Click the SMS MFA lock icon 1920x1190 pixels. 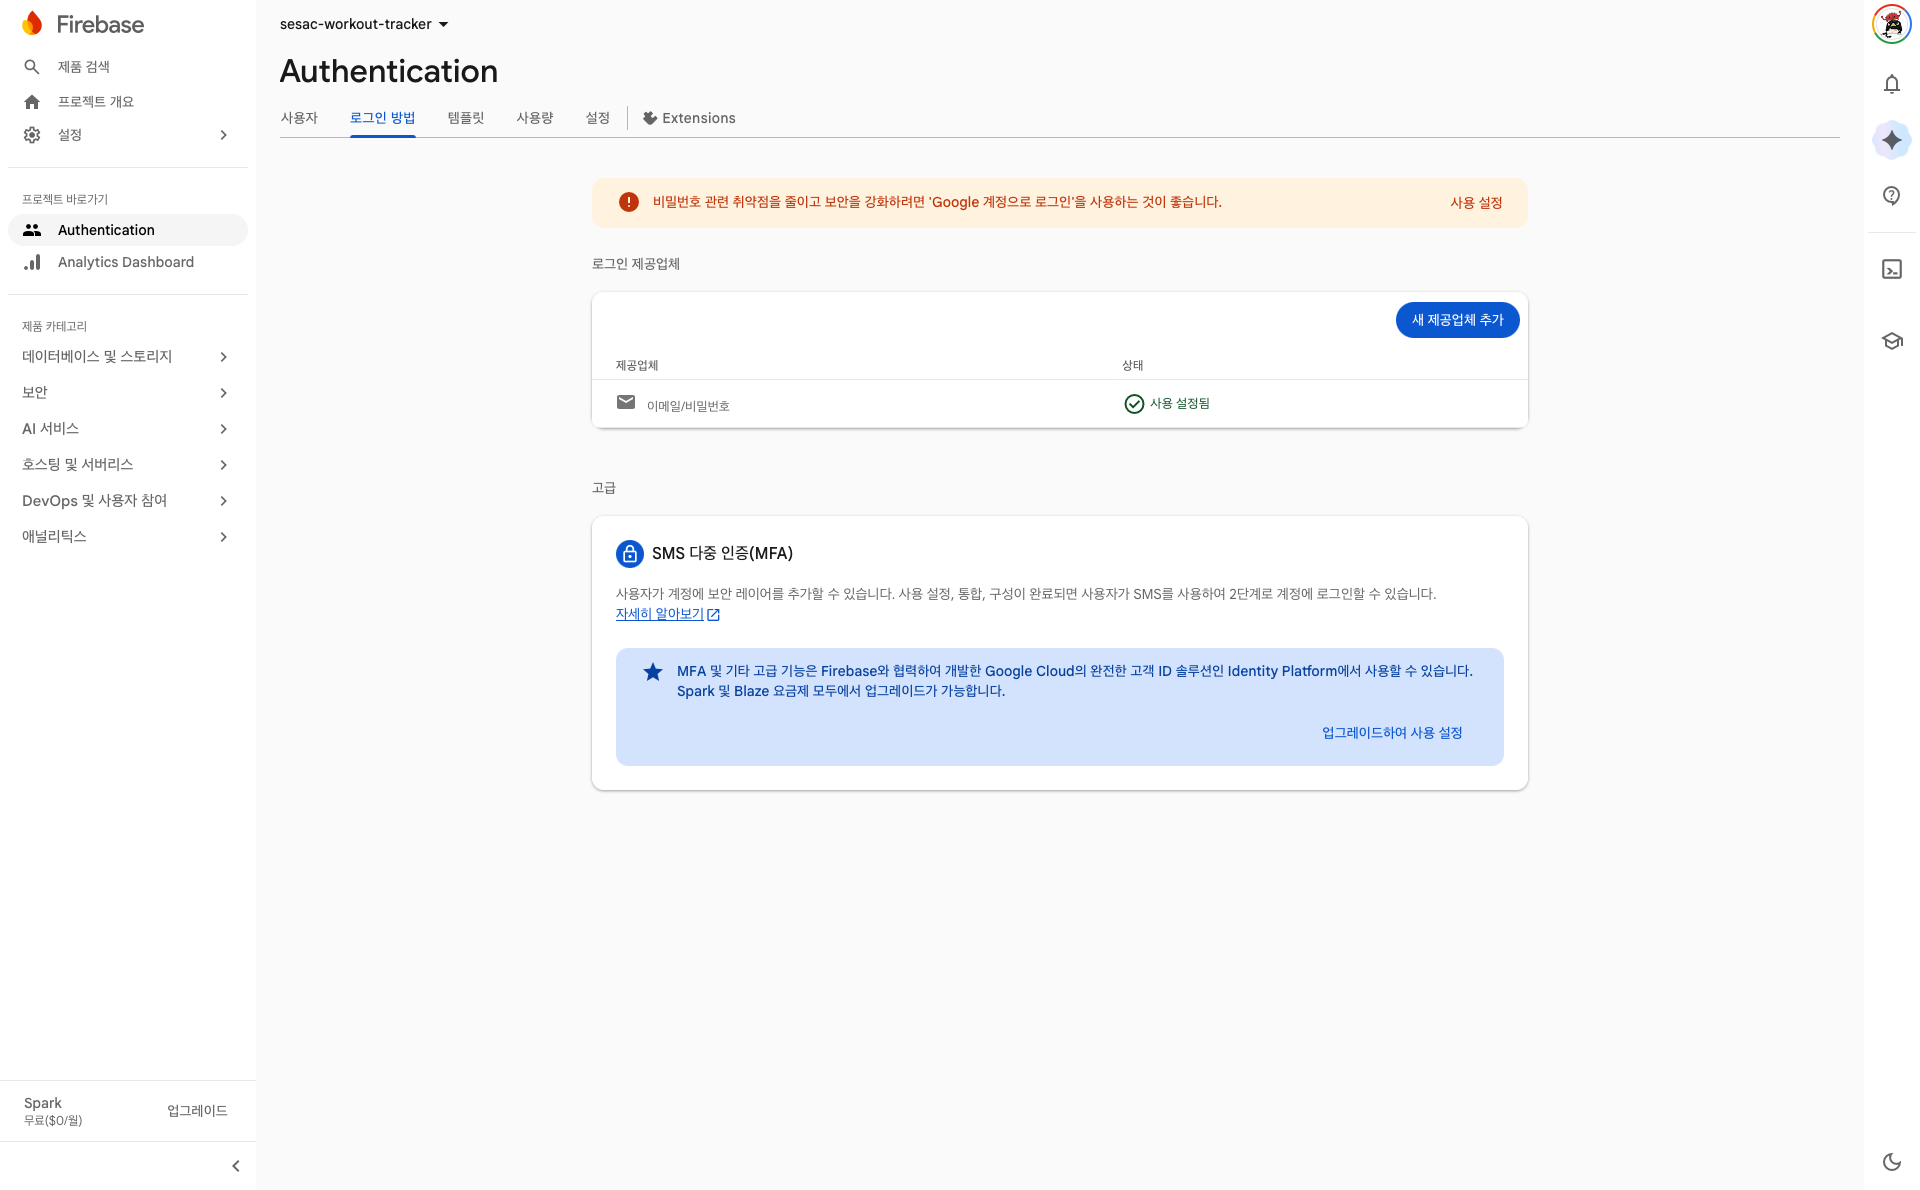click(x=630, y=554)
